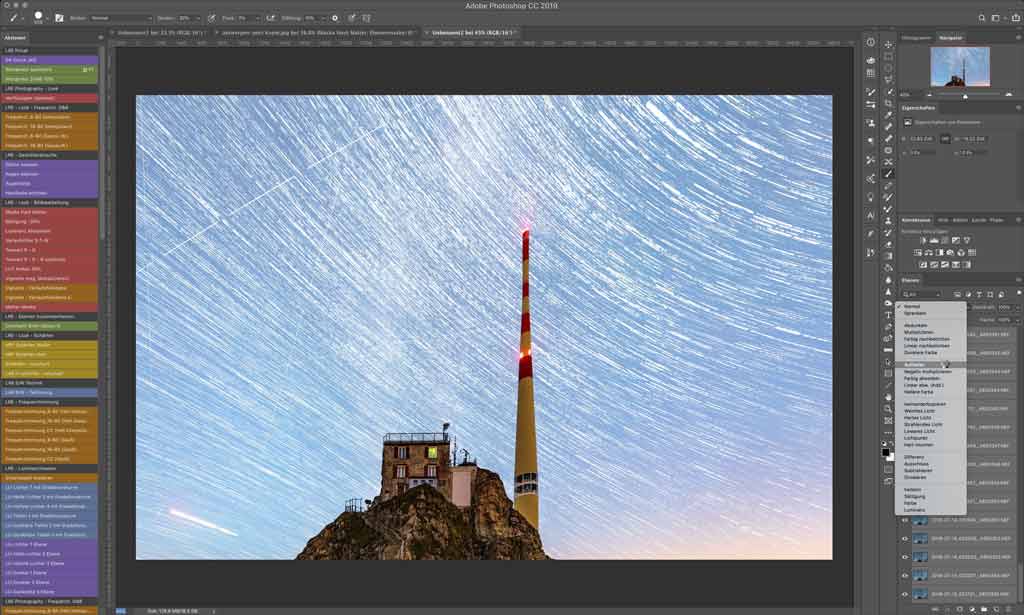Hide first layer shown below blend list
The image size is (1024, 615).
coord(905,520)
